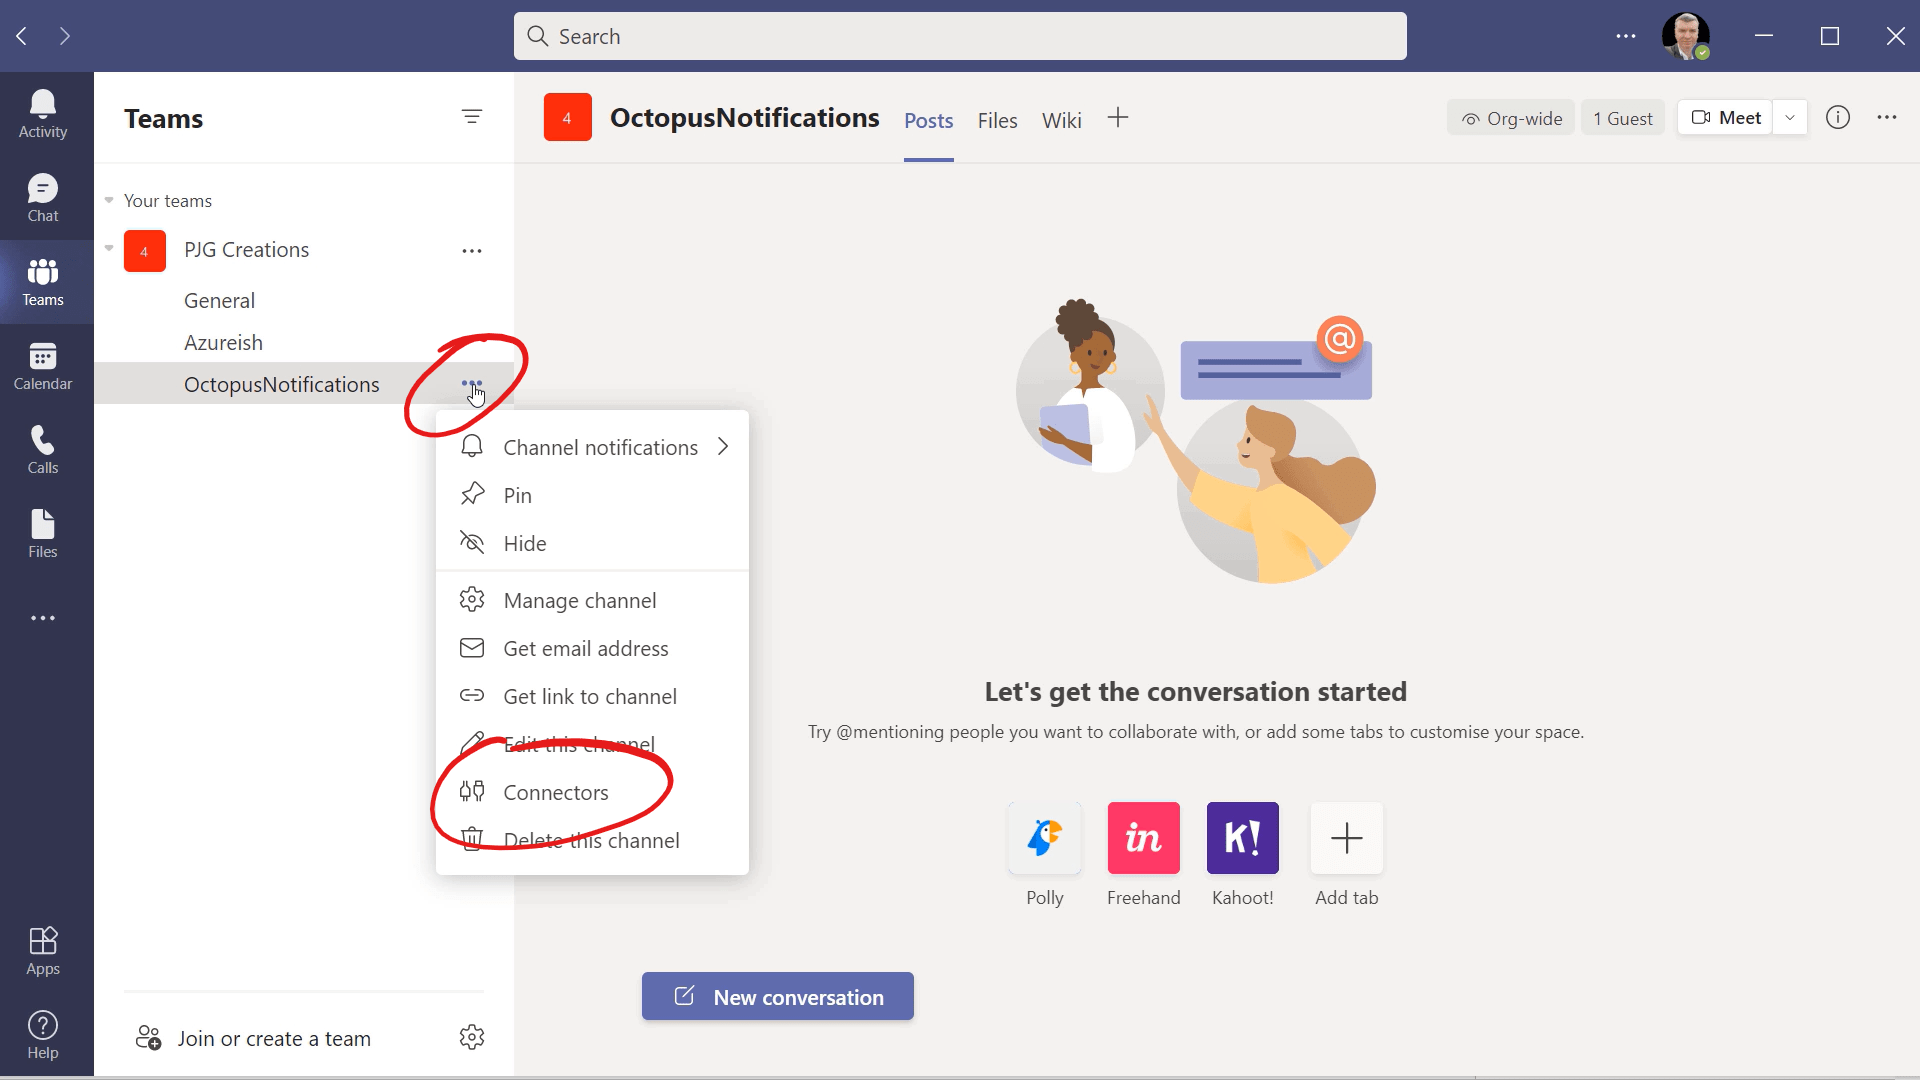Open the Calls app
The image size is (1920, 1080).
43,450
